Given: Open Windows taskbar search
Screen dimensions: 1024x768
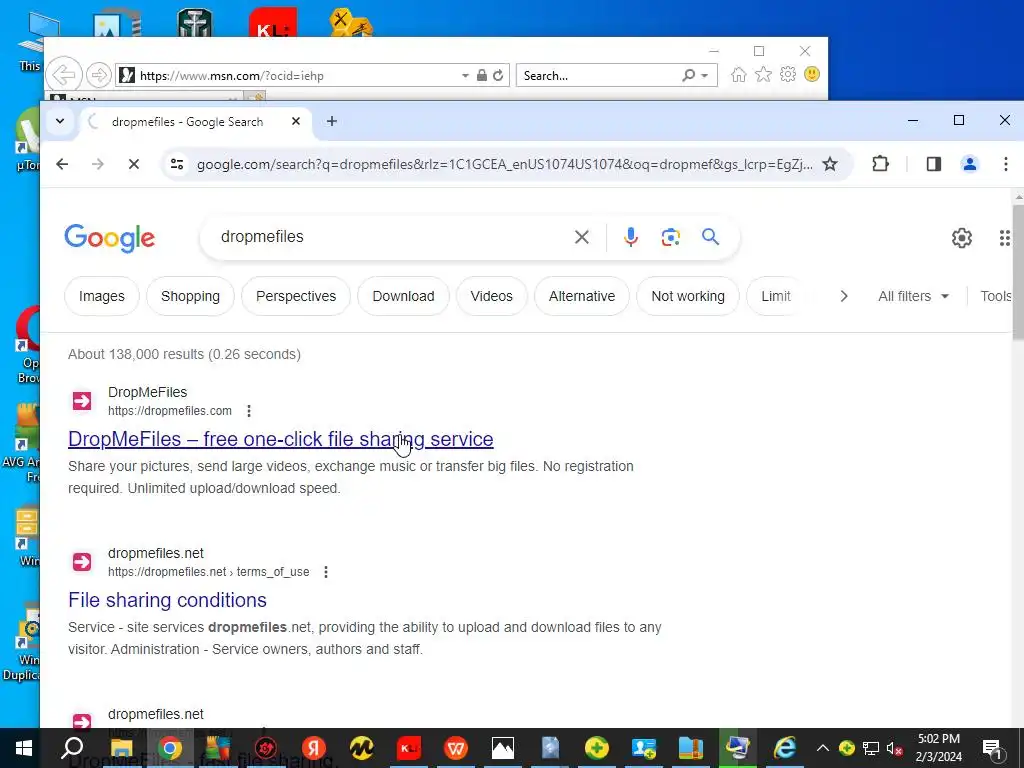Looking at the screenshot, I should (x=72, y=748).
